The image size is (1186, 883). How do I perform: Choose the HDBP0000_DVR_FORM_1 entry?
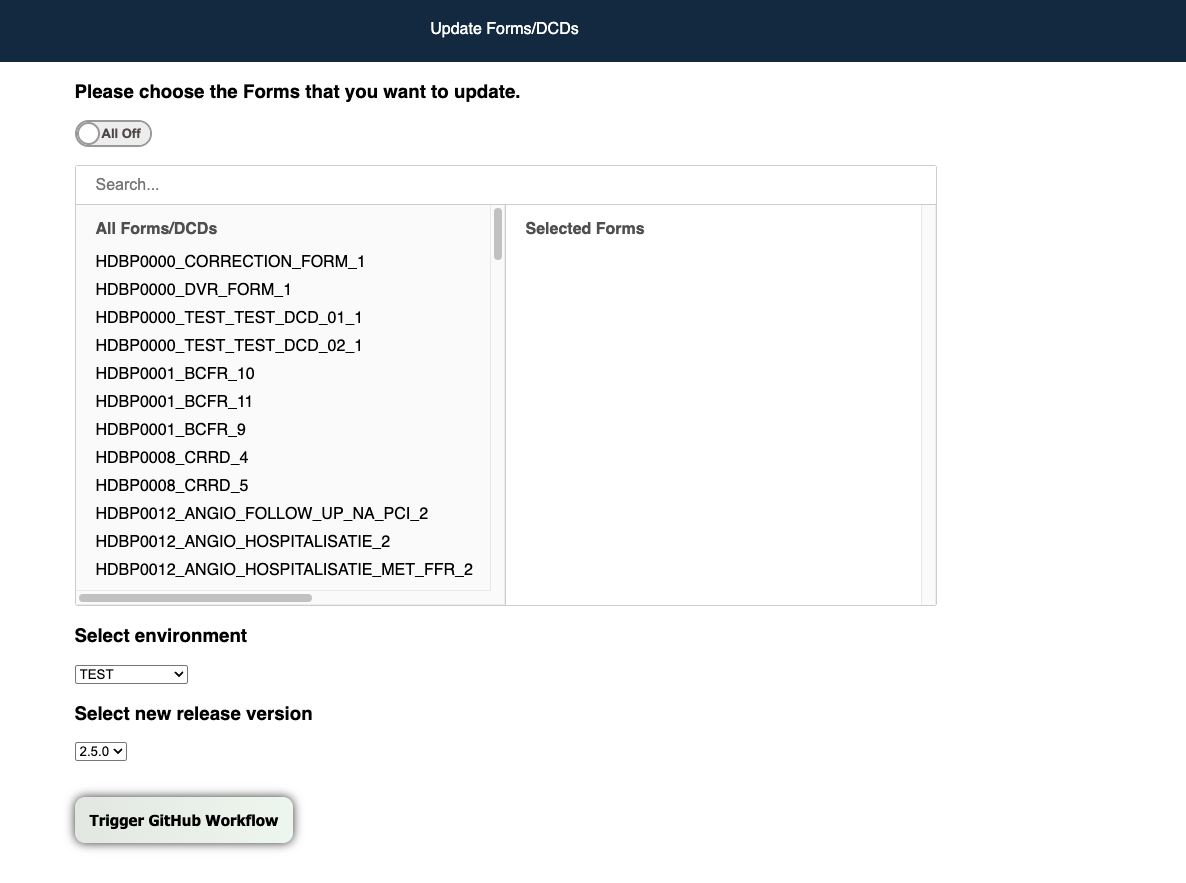point(193,290)
